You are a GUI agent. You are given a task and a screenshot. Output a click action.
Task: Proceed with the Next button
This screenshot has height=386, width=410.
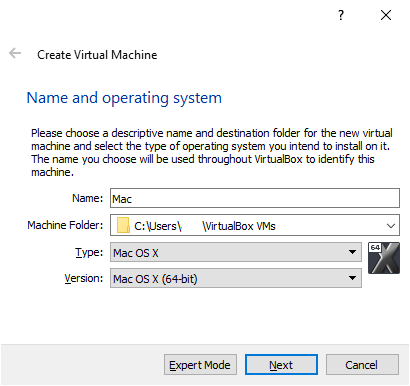(281, 365)
